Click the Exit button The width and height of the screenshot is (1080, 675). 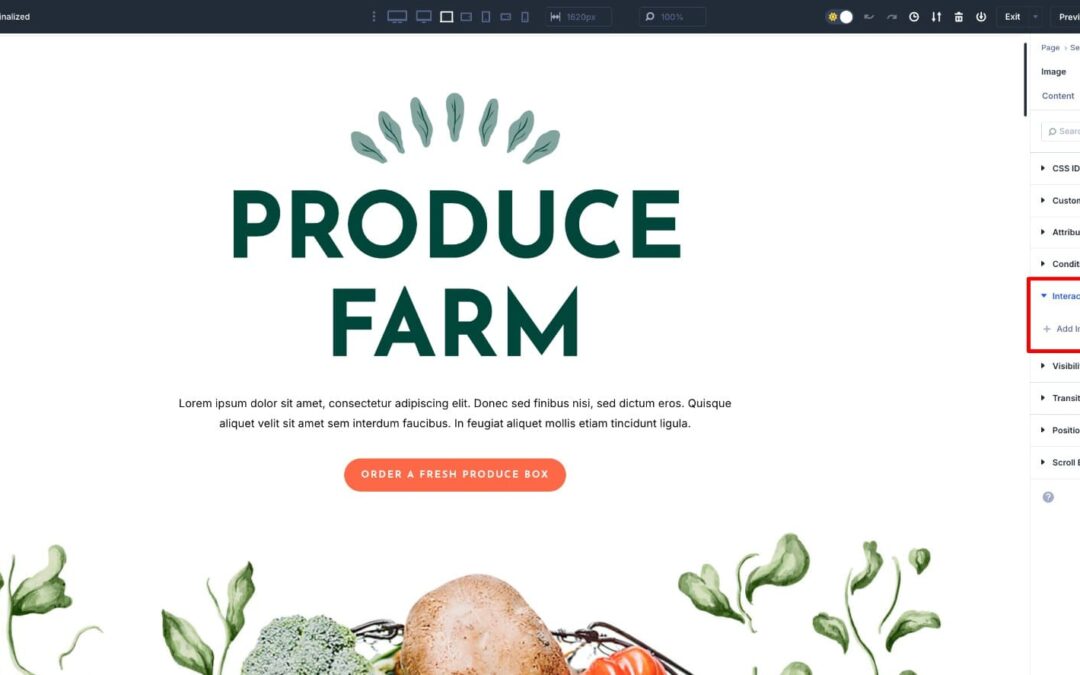1012,17
